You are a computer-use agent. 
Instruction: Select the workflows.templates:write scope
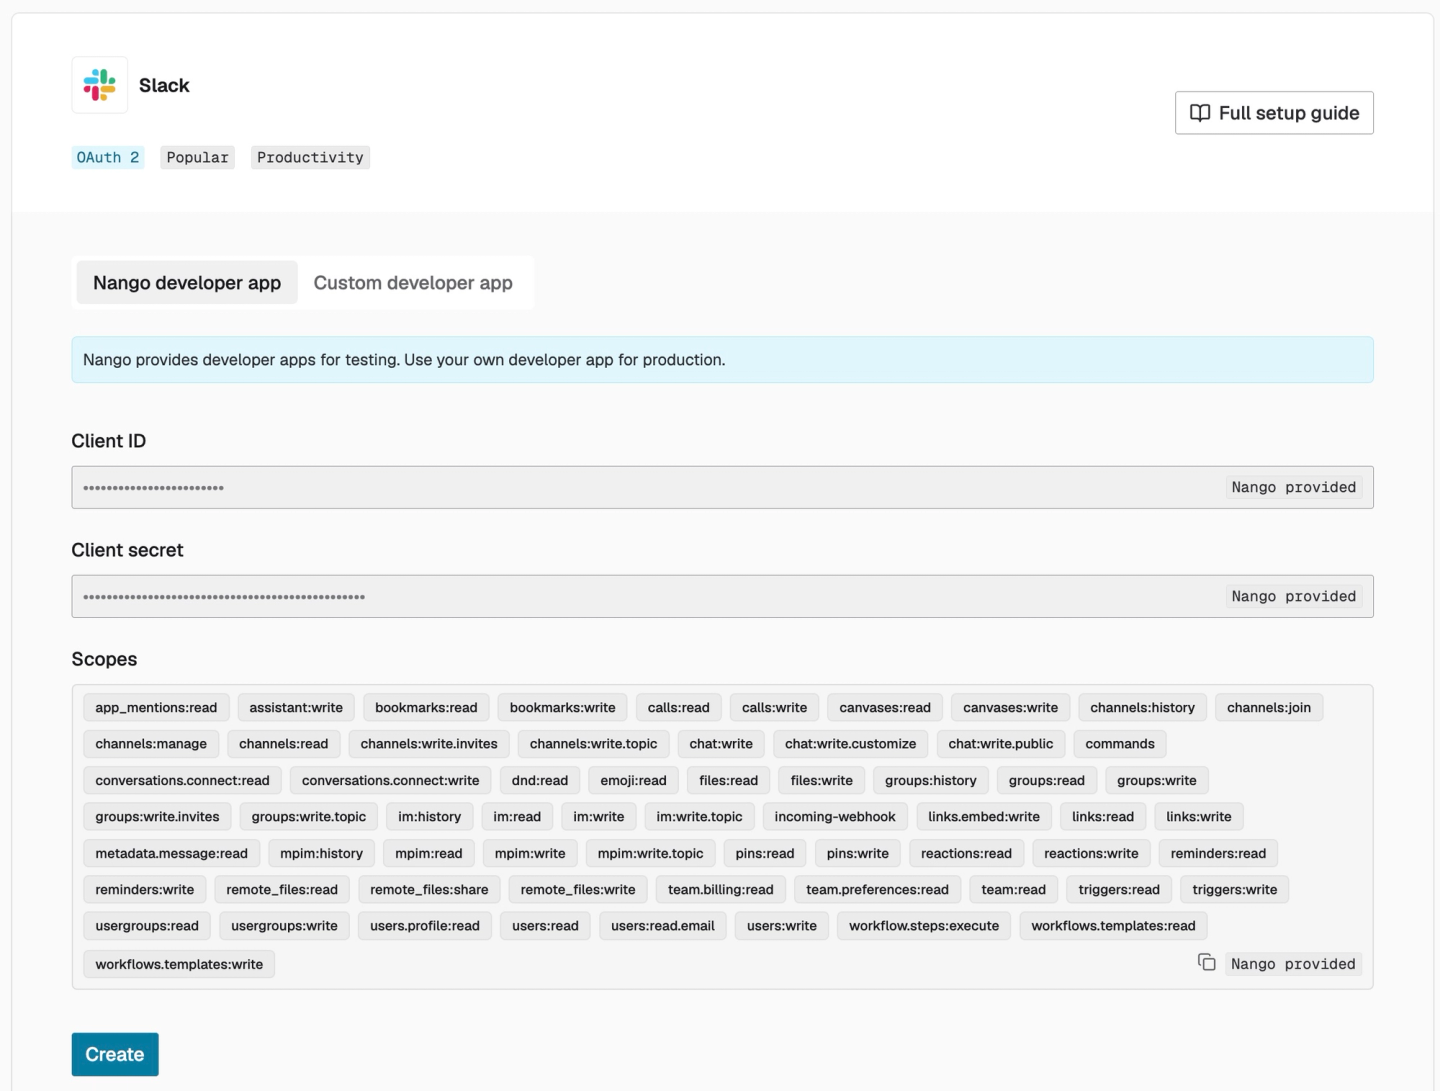(179, 964)
